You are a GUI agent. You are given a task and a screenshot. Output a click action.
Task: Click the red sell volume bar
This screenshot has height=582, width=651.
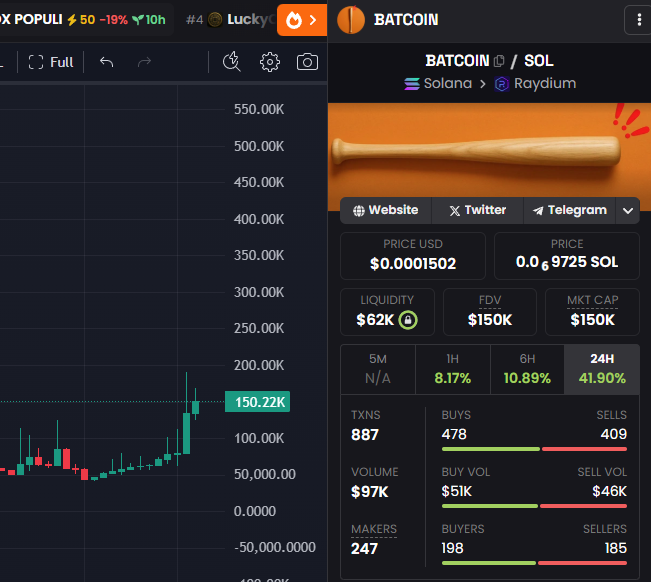pyautogui.click(x=583, y=506)
